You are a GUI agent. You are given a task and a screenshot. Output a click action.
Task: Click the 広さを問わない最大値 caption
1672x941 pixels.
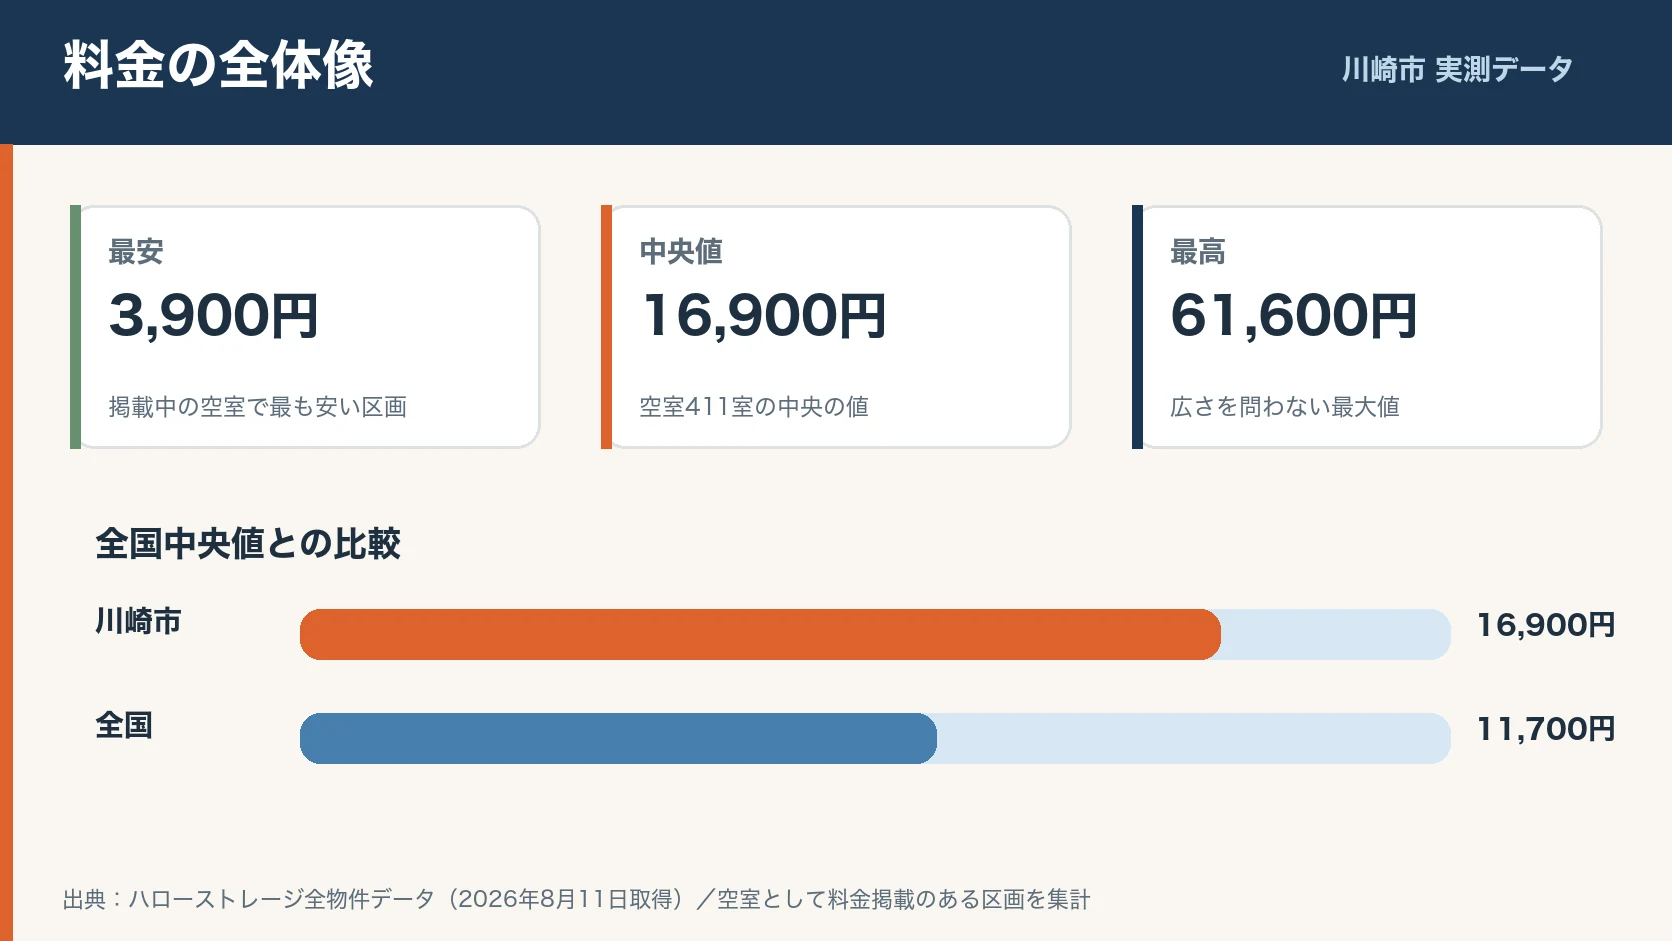(1285, 407)
